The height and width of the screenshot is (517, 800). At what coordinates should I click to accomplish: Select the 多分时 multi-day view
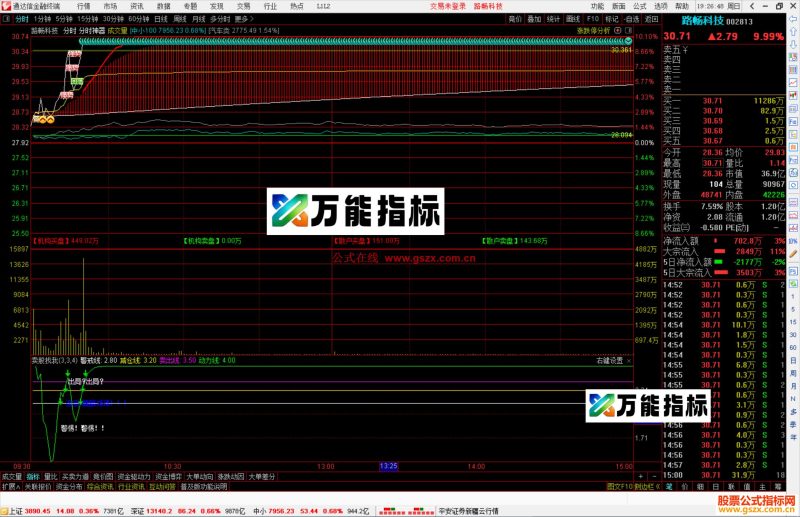pos(220,19)
